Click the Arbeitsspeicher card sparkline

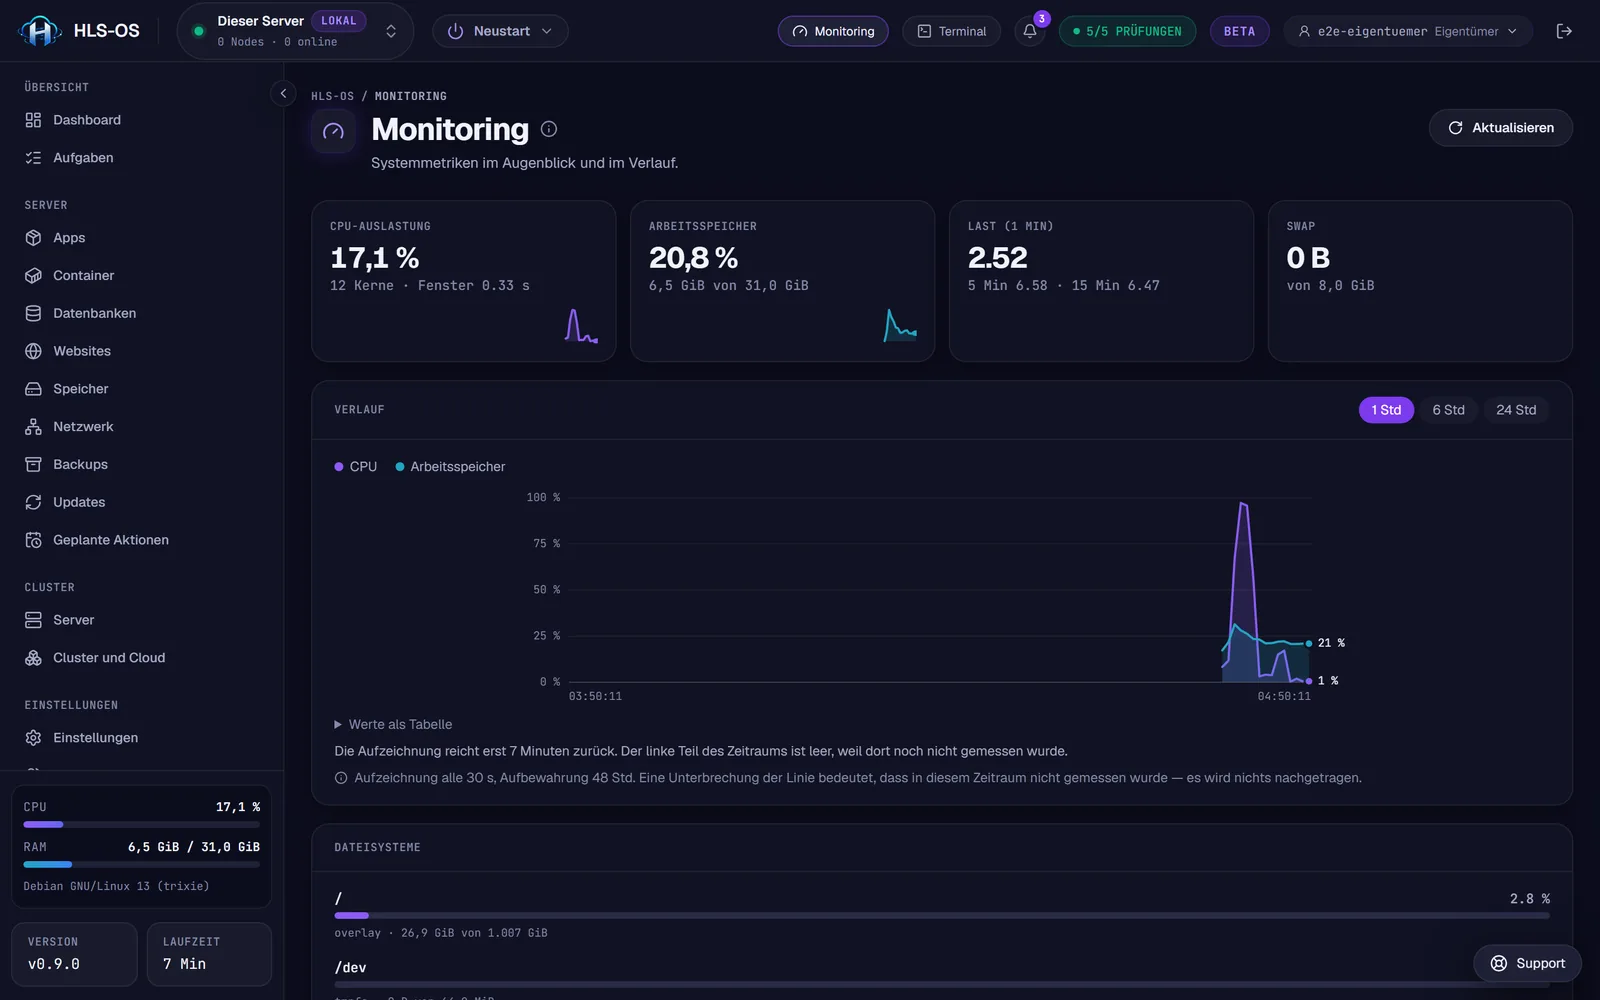click(900, 326)
